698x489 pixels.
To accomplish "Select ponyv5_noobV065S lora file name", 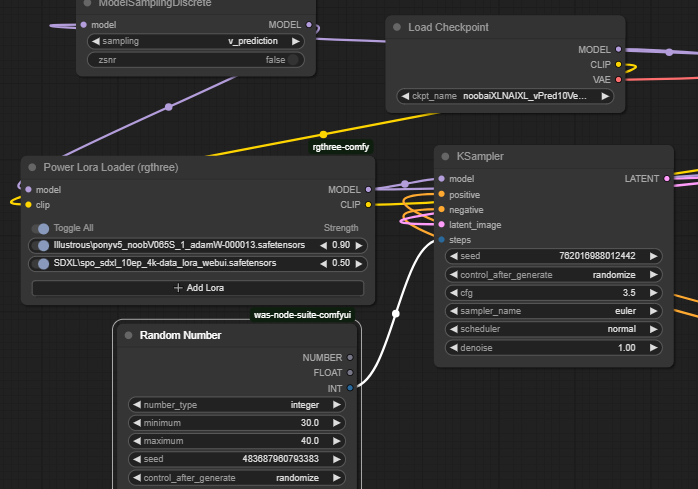I will [179, 245].
